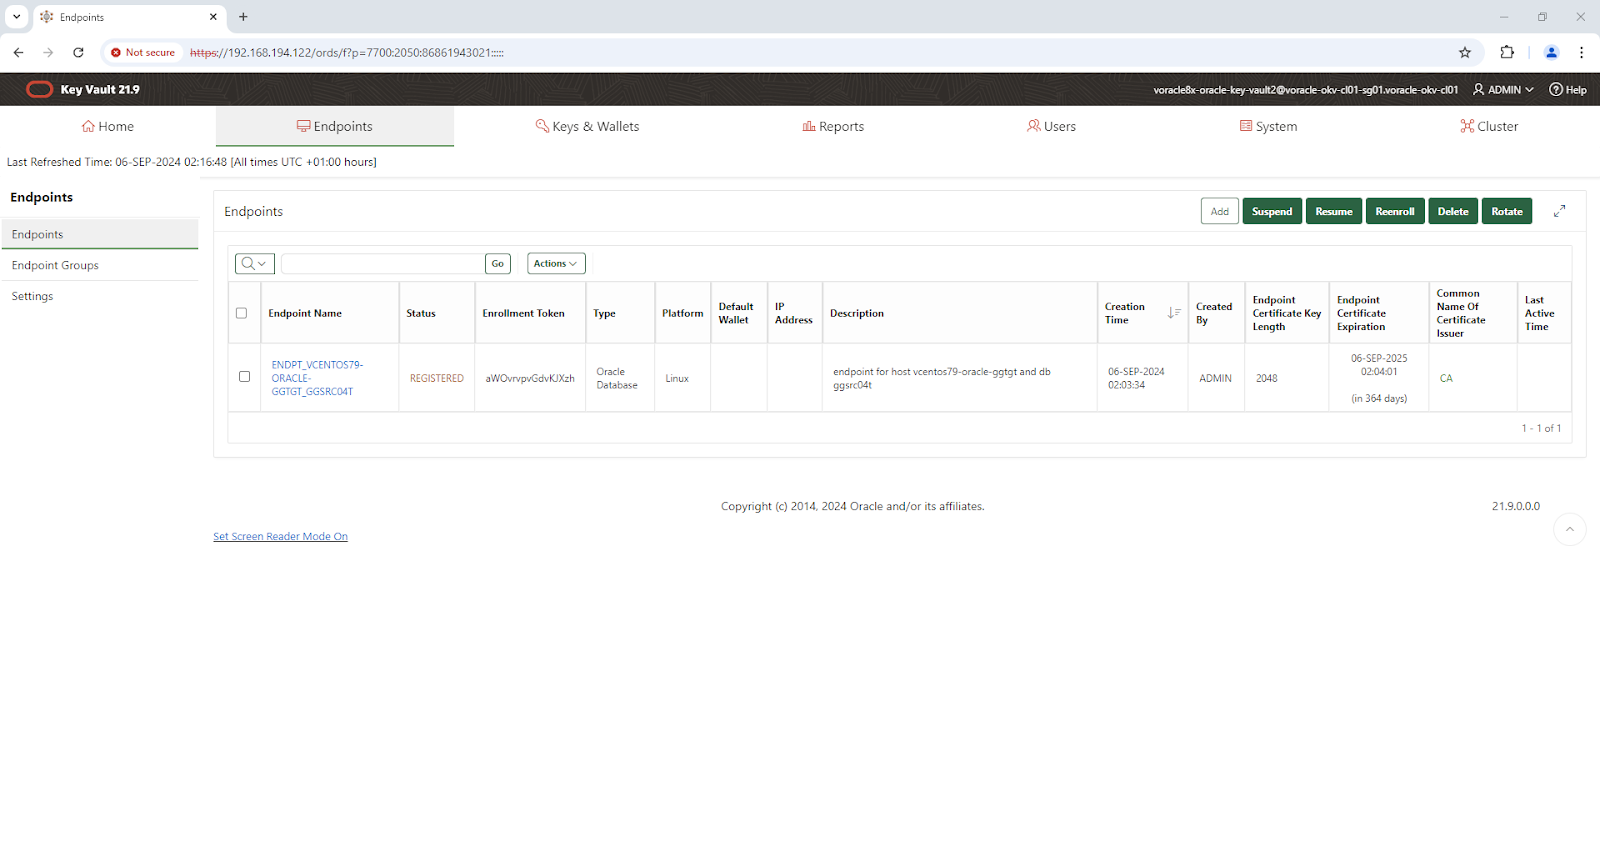
Task: Open a new browser tab with plus icon
Action: (x=243, y=17)
